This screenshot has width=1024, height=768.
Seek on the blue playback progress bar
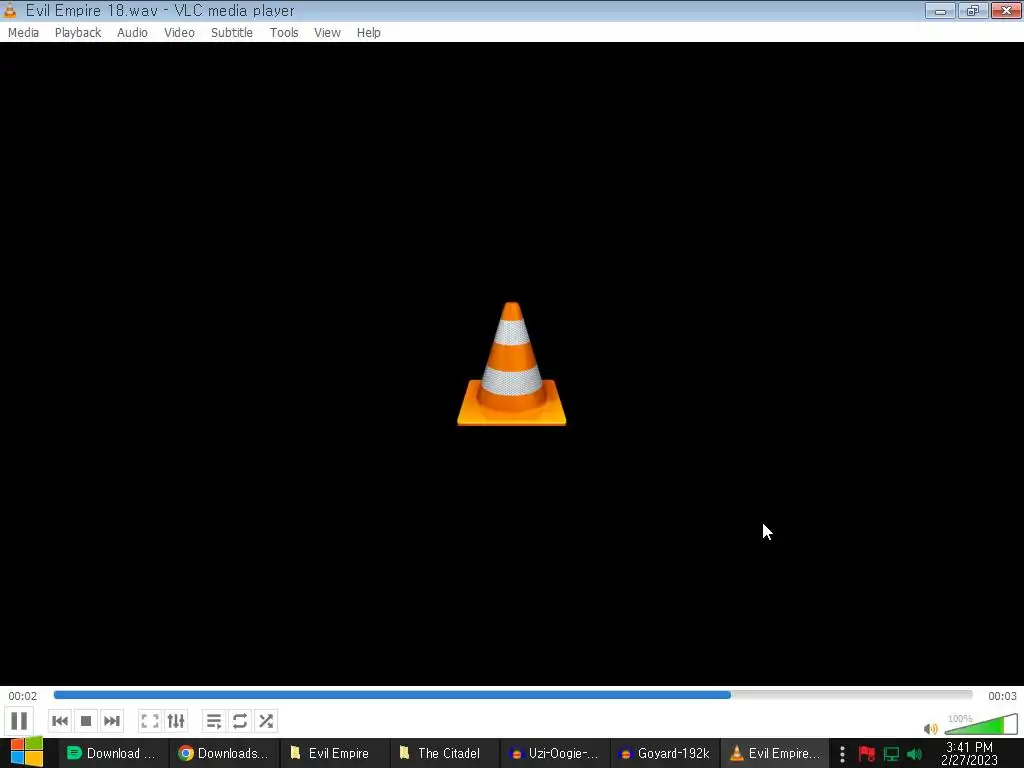click(x=513, y=695)
